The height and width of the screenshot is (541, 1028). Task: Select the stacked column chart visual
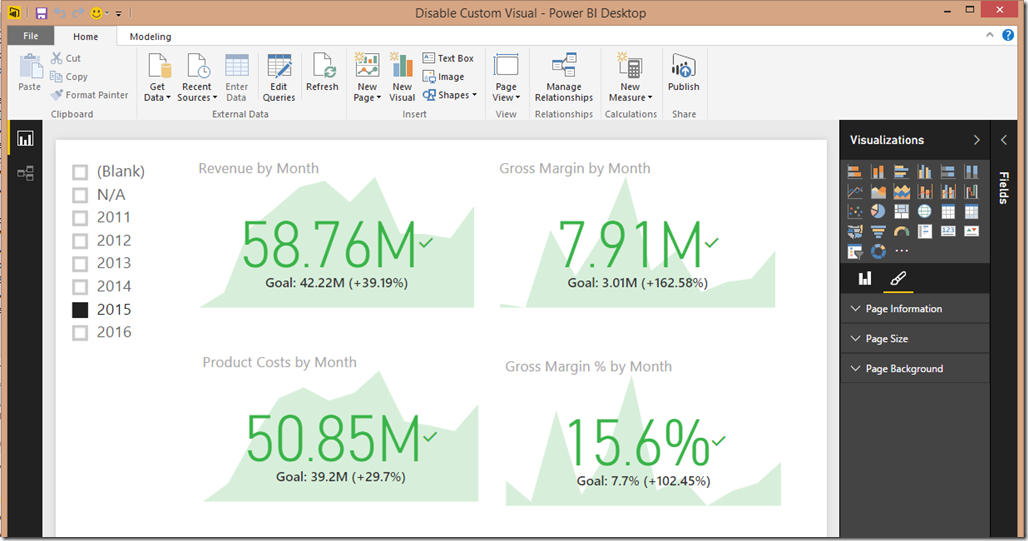(878, 172)
